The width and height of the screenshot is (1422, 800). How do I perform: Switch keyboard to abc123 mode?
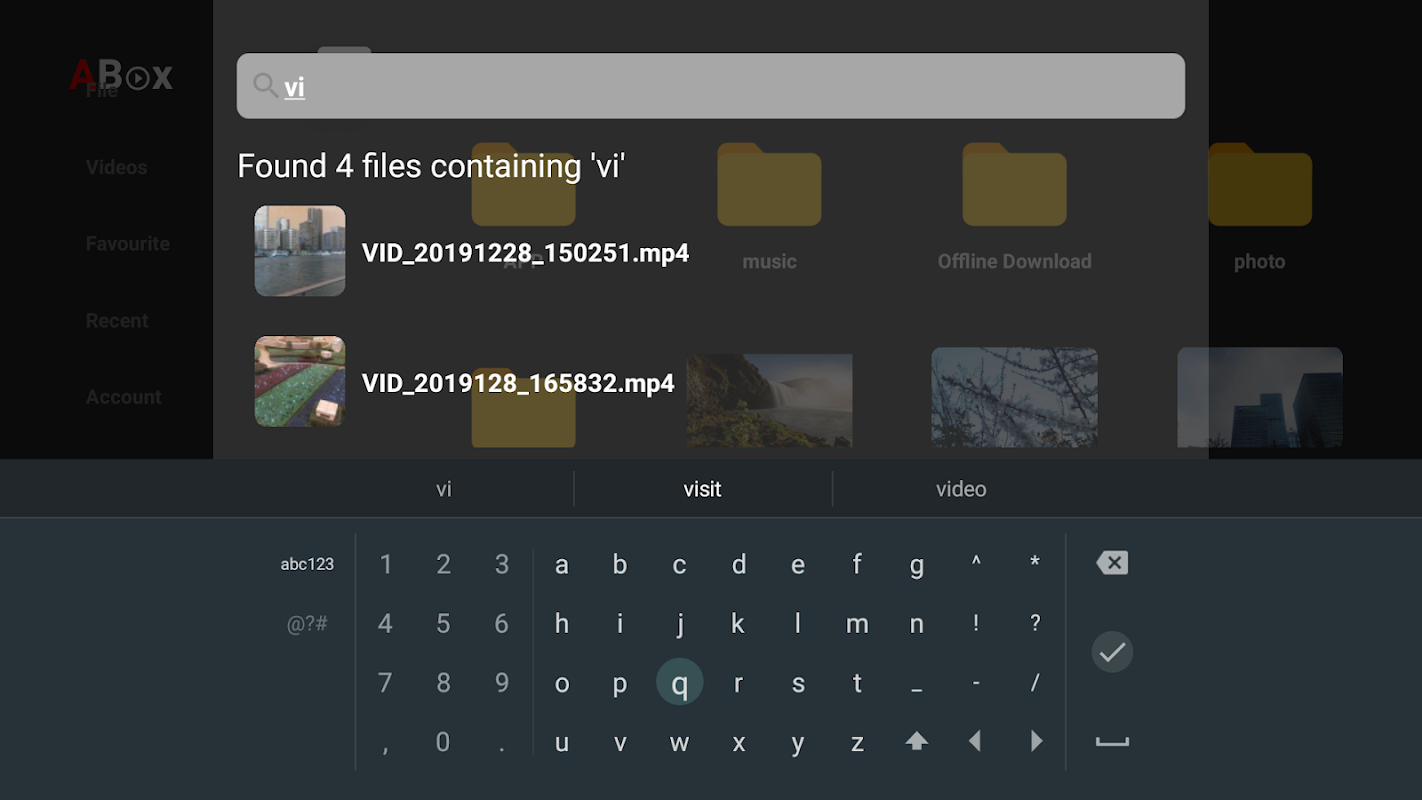(307, 564)
